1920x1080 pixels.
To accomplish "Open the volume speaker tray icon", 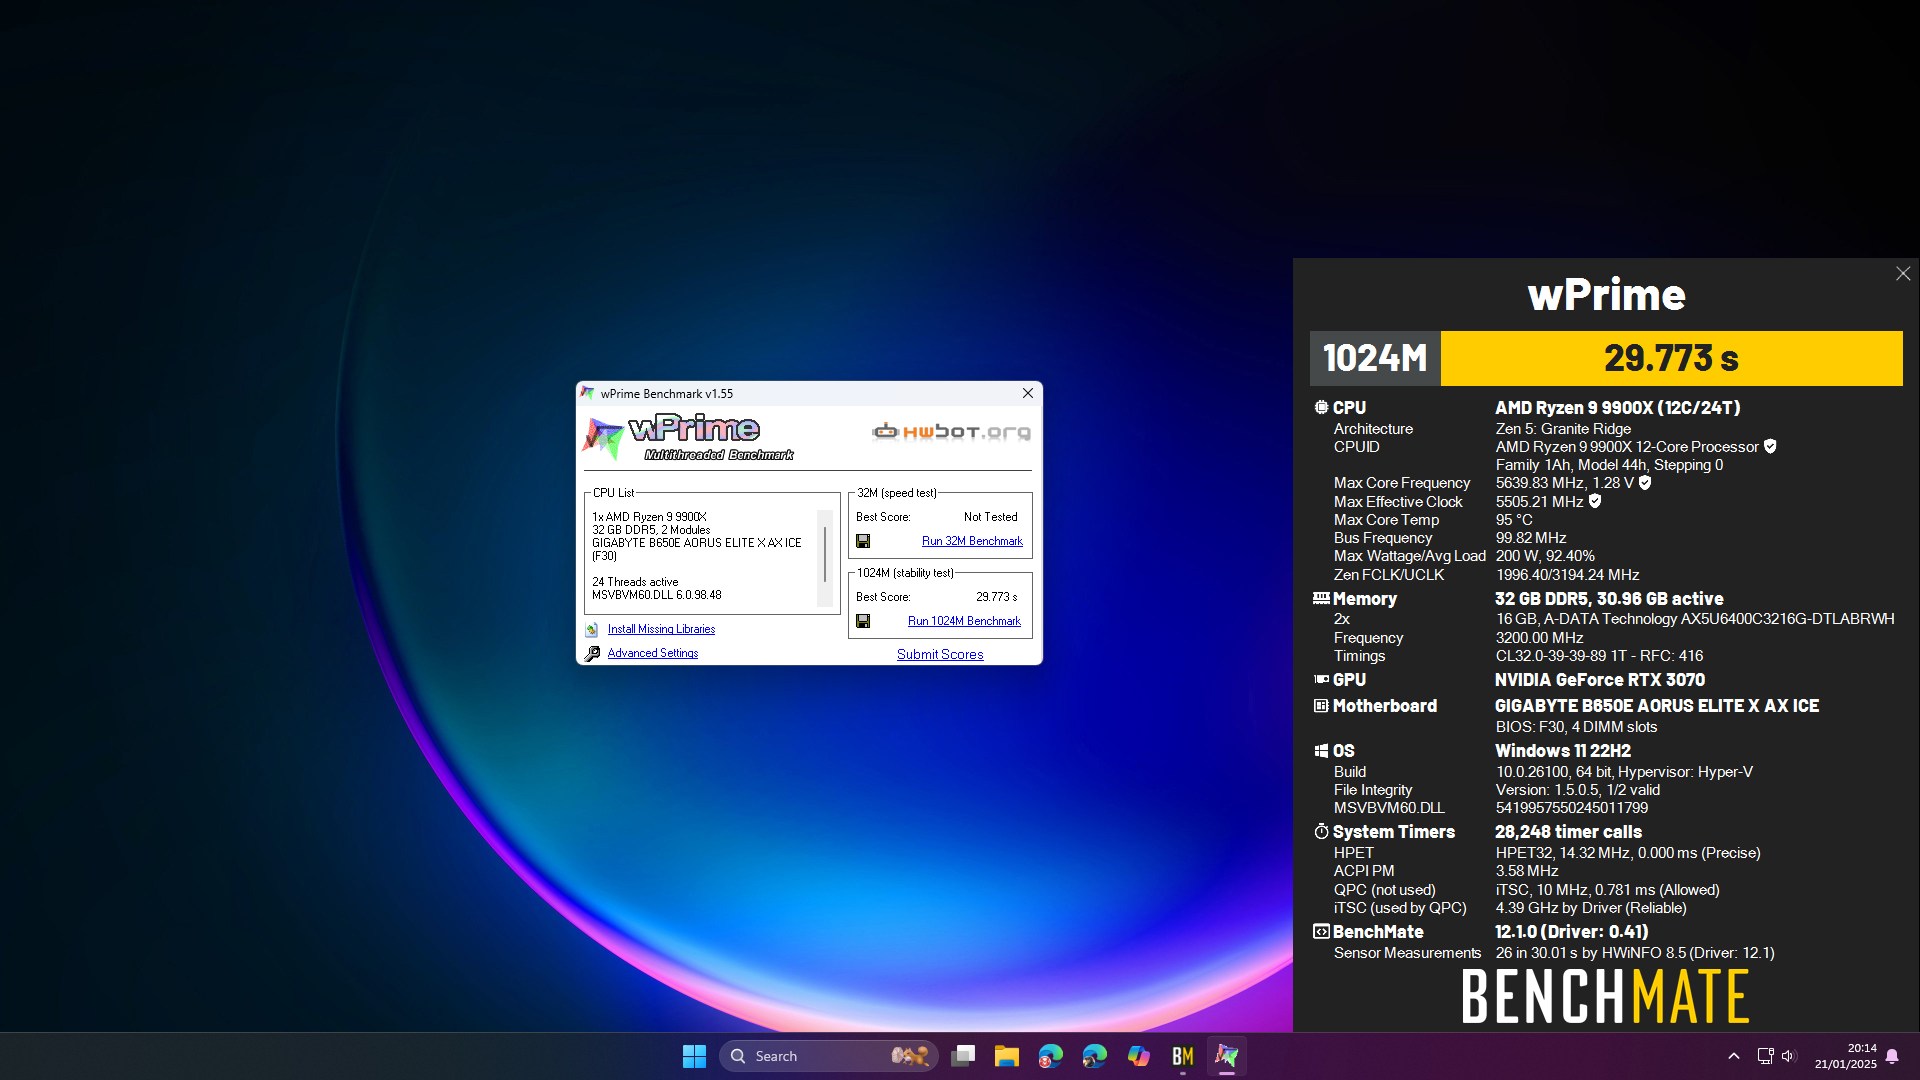I will [x=1789, y=1056].
